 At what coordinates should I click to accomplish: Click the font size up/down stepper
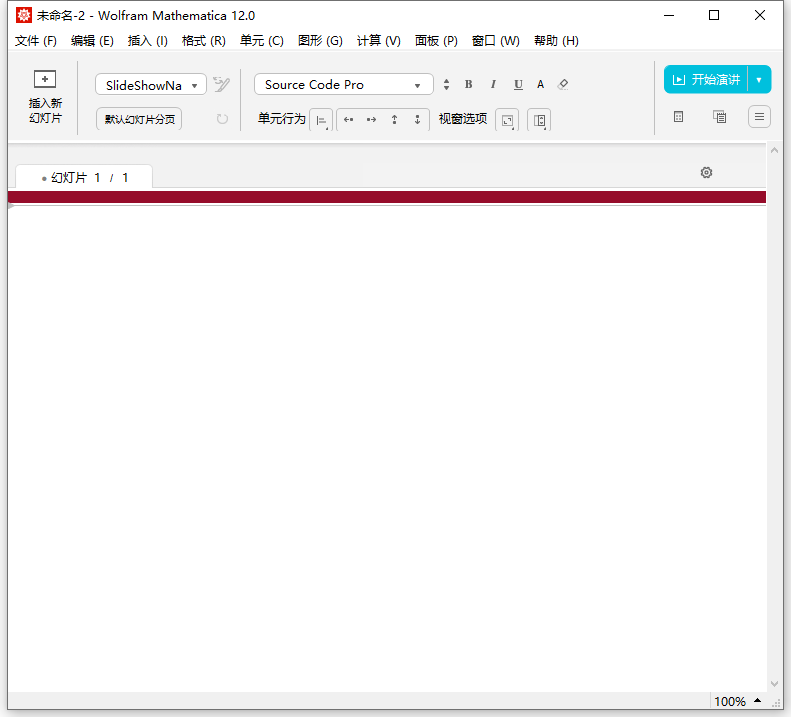[446, 84]
